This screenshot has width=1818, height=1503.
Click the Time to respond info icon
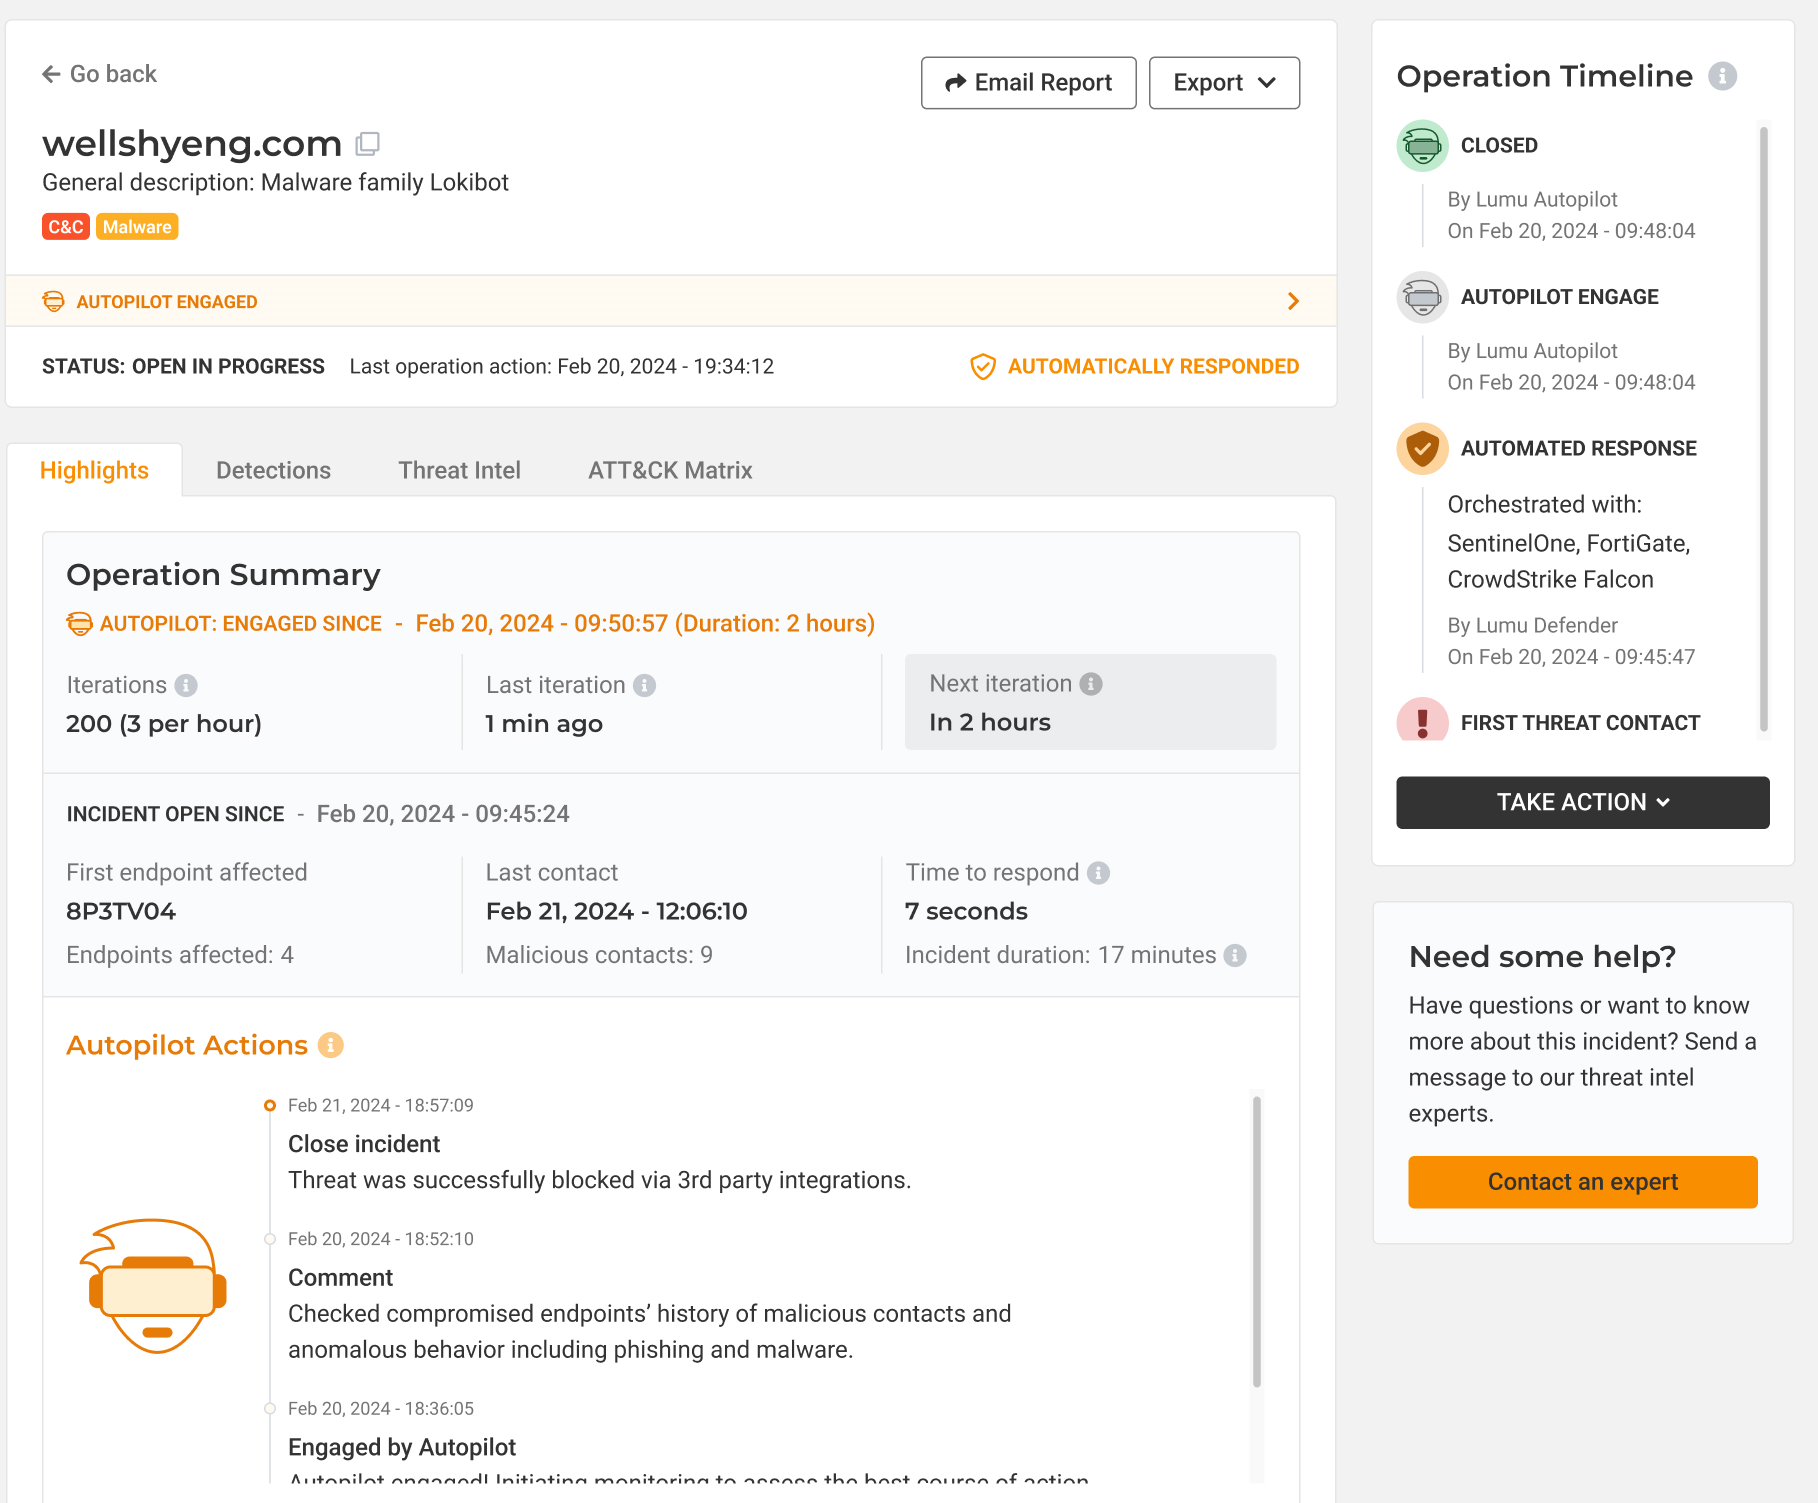click(x=1099, y=873)
